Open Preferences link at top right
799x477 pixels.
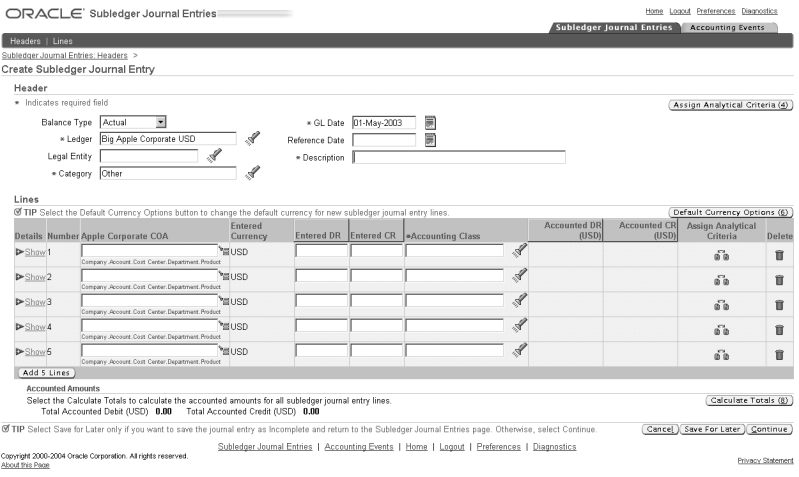click(716, 11)
